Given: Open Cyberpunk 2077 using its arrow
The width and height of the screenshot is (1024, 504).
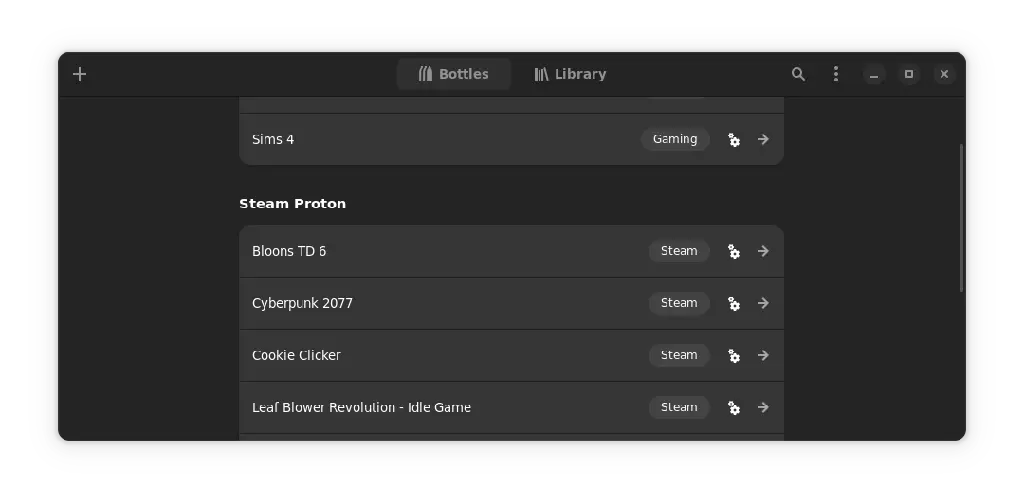Looking at the screenshot, I should (x=763, y=303).
